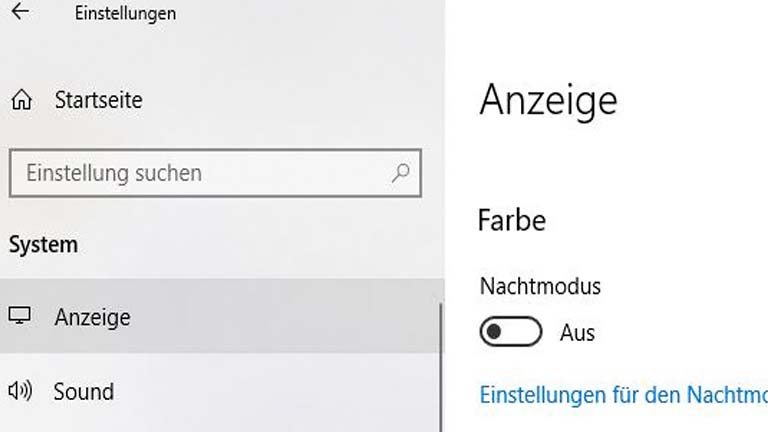Click the speaker icon beside Sound
Viewport: 768px width, 432px height.
tap(20, 391)
